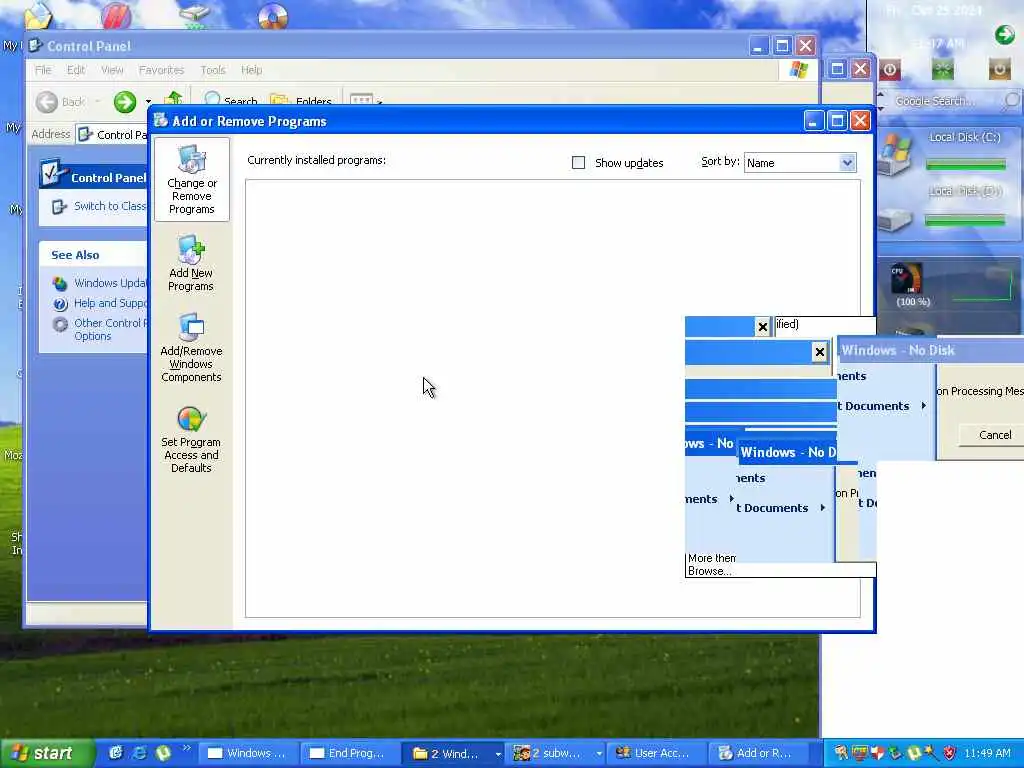Open Tools menu in Control Panel window
The image size is (1024, 768).
212,70
